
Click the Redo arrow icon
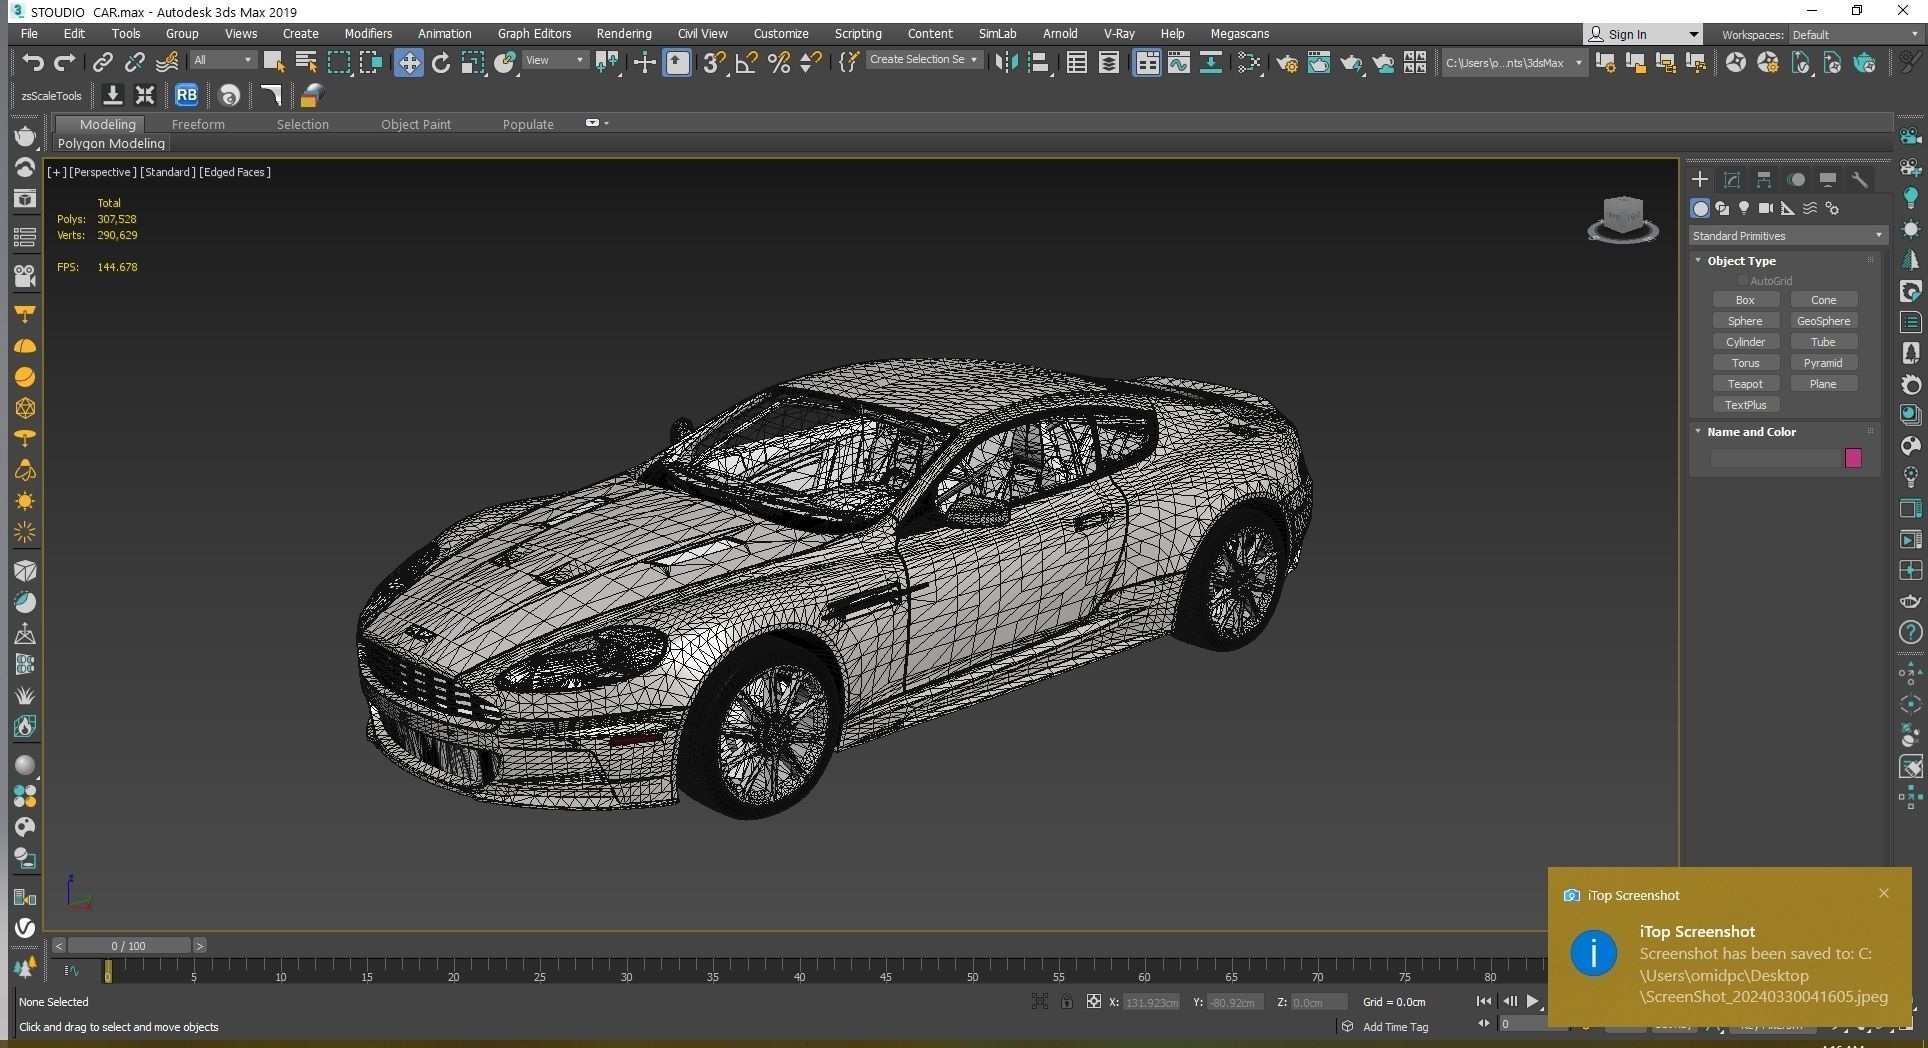(x=65, y=63)
